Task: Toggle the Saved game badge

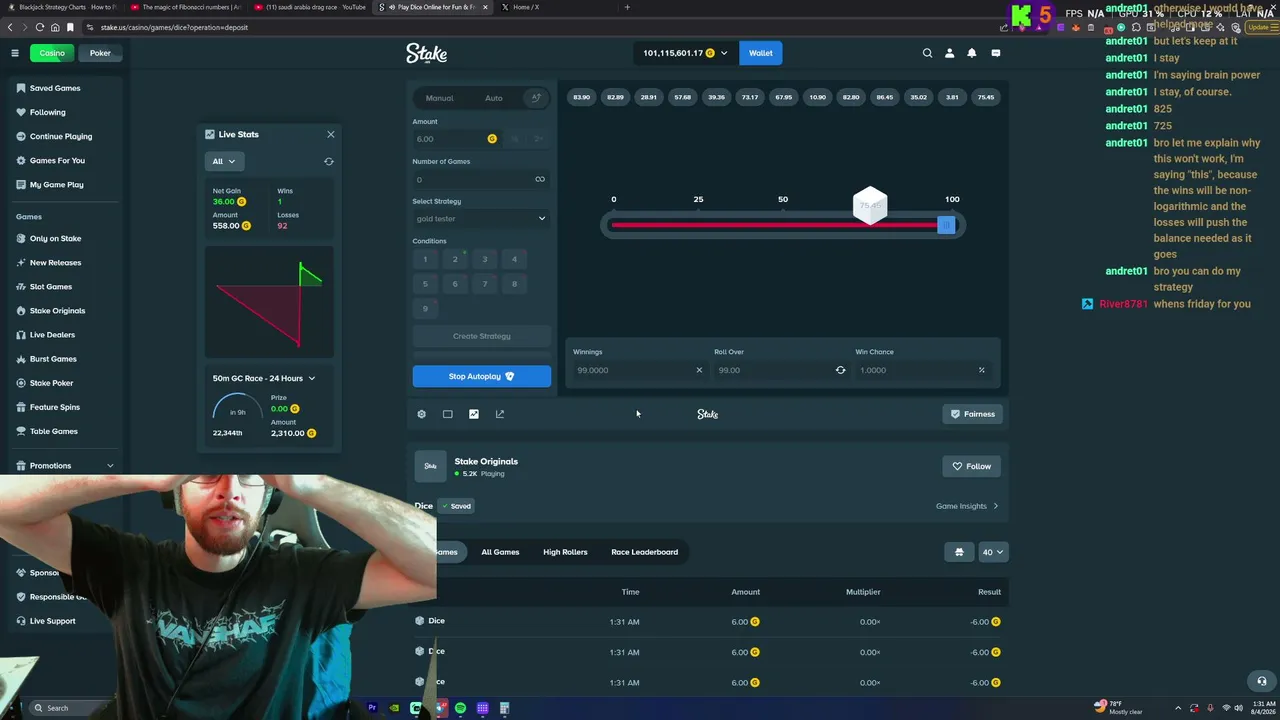Action: tap(457, 506)
